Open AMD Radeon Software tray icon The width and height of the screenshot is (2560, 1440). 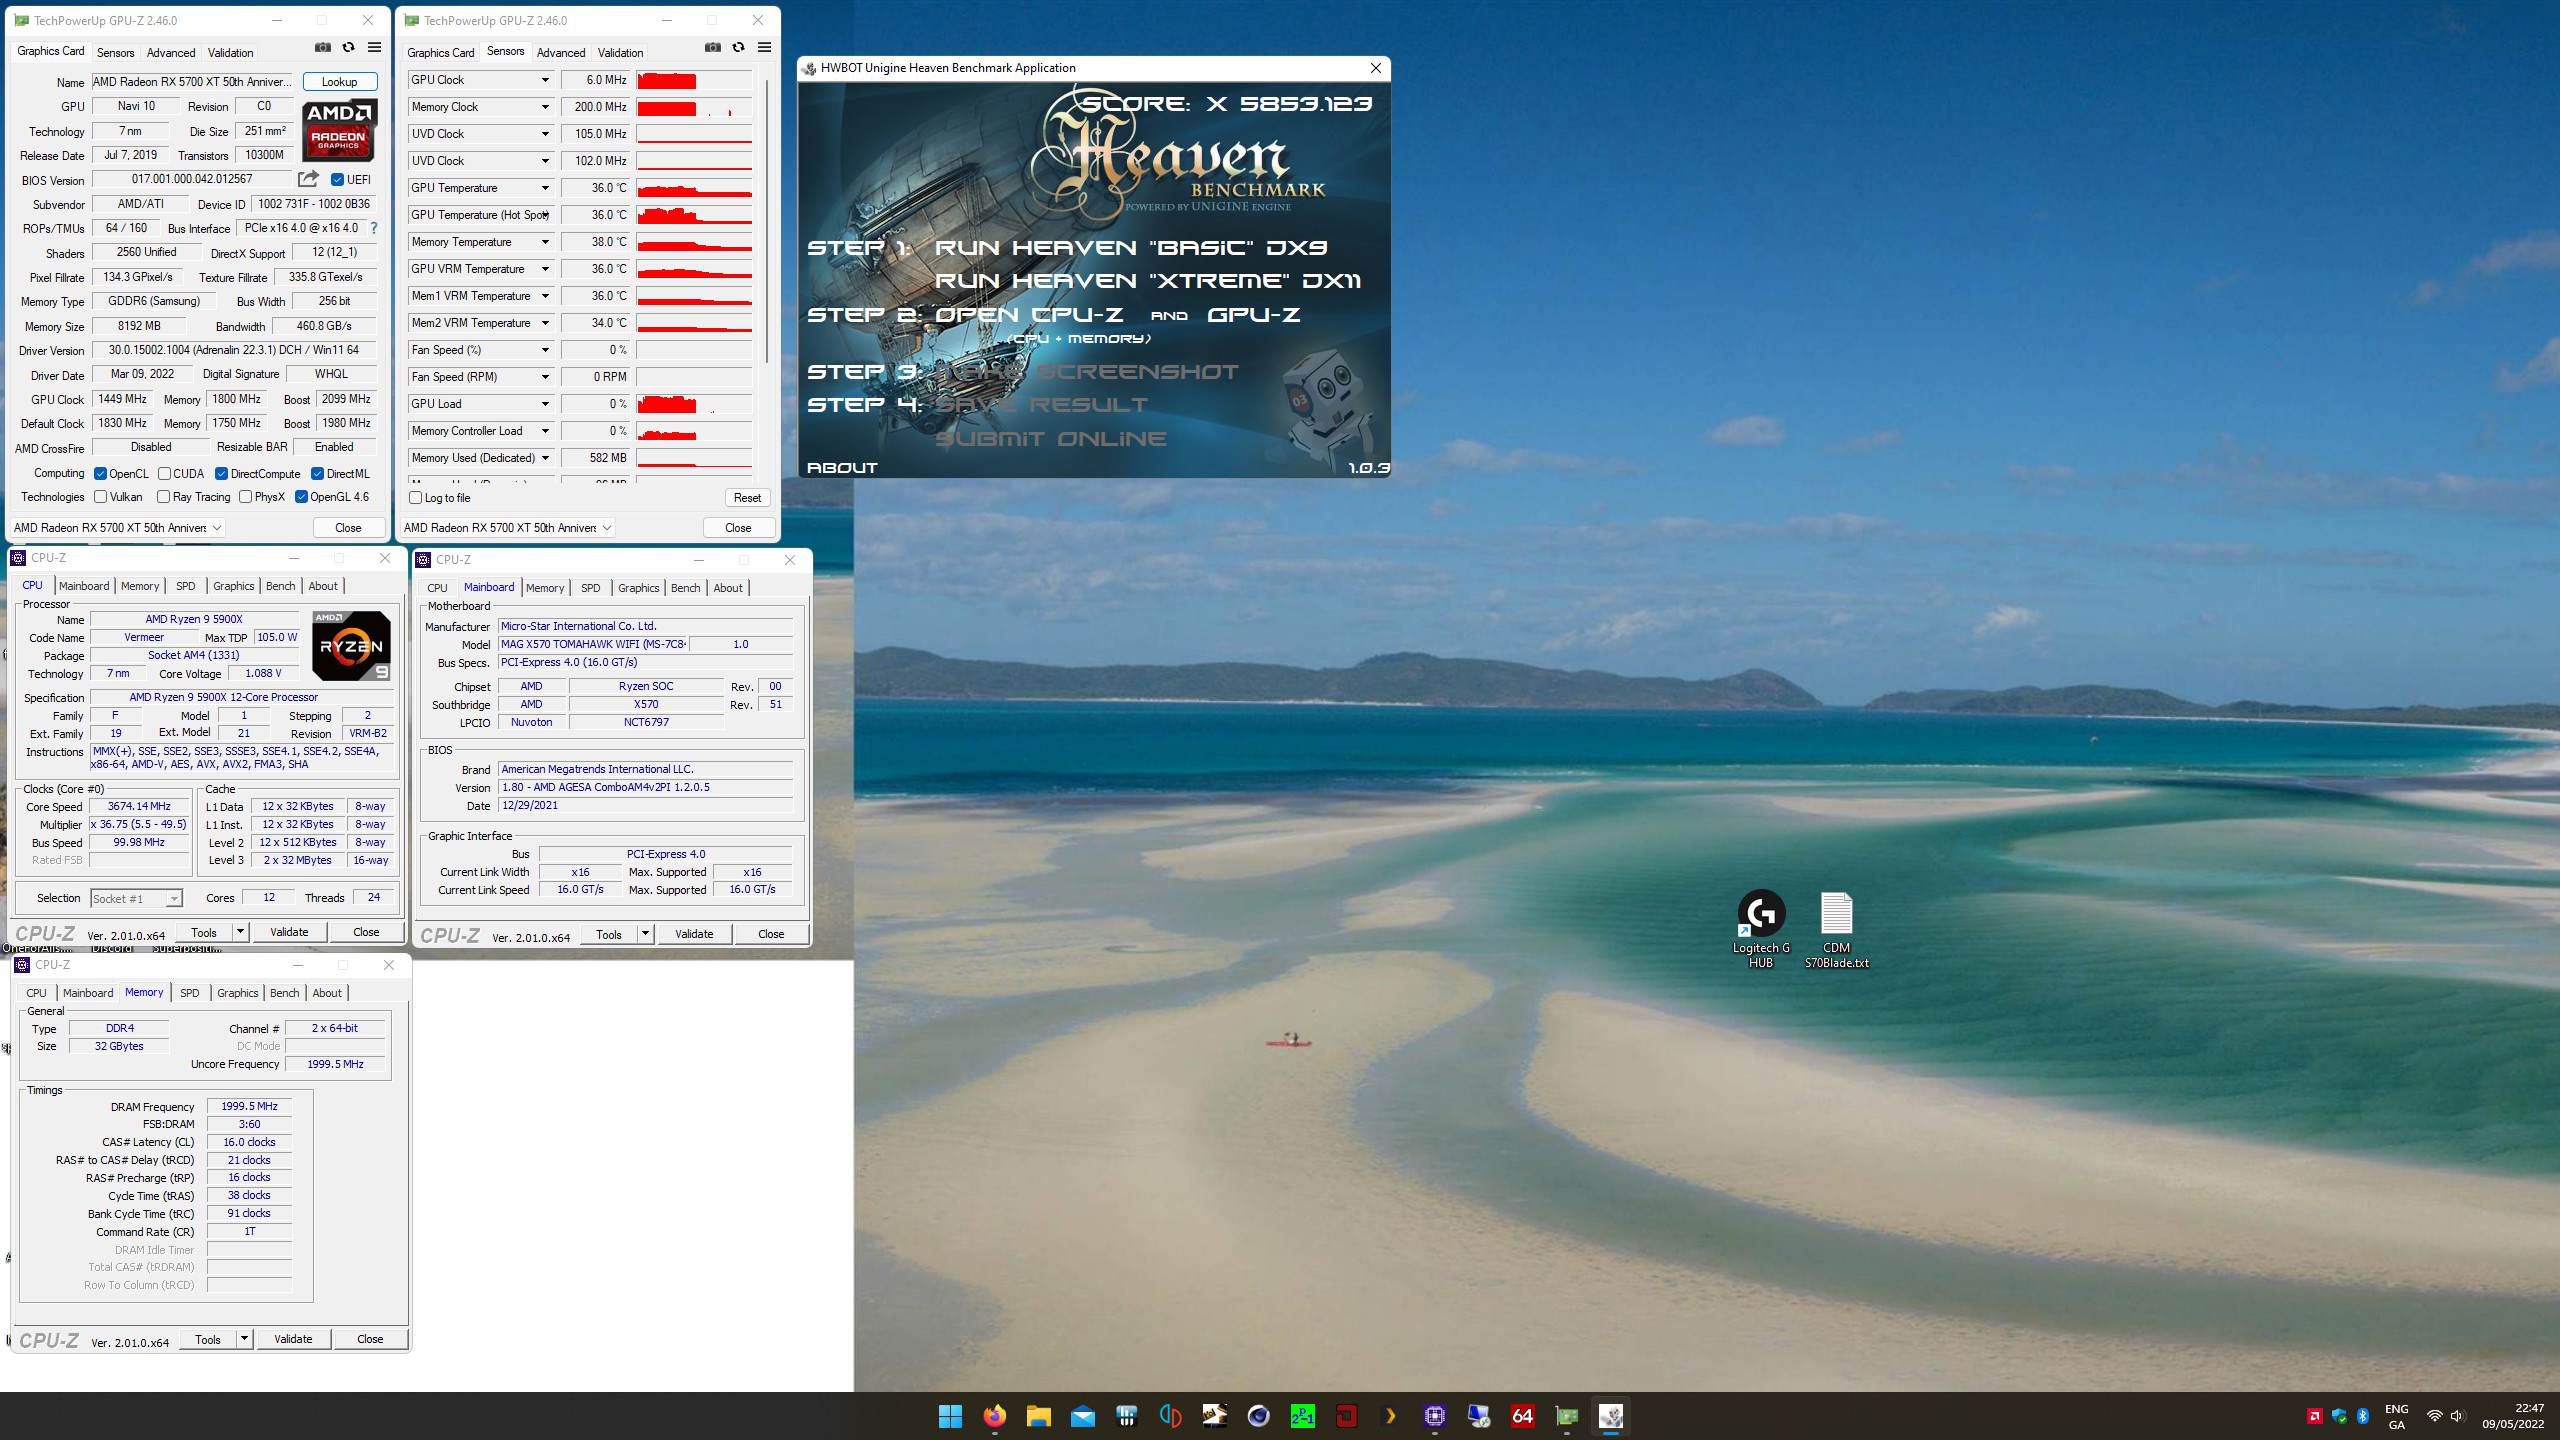click(x=2314, y=1415)
